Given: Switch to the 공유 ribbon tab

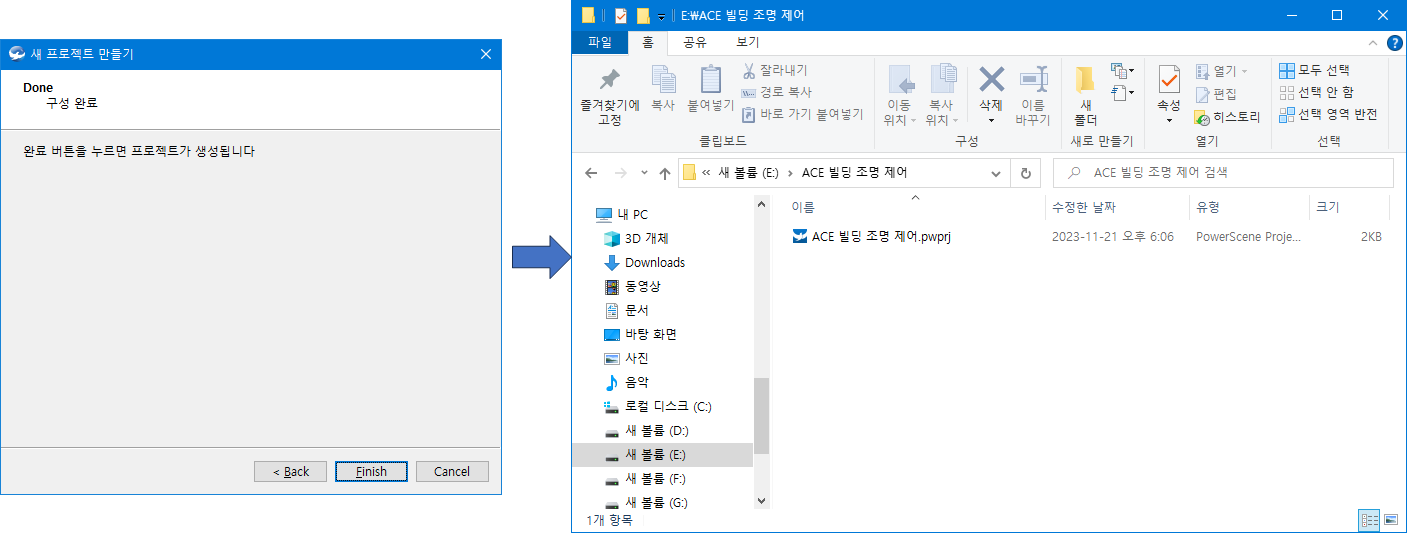Looking at the screenshot, I should coord(695,42).
